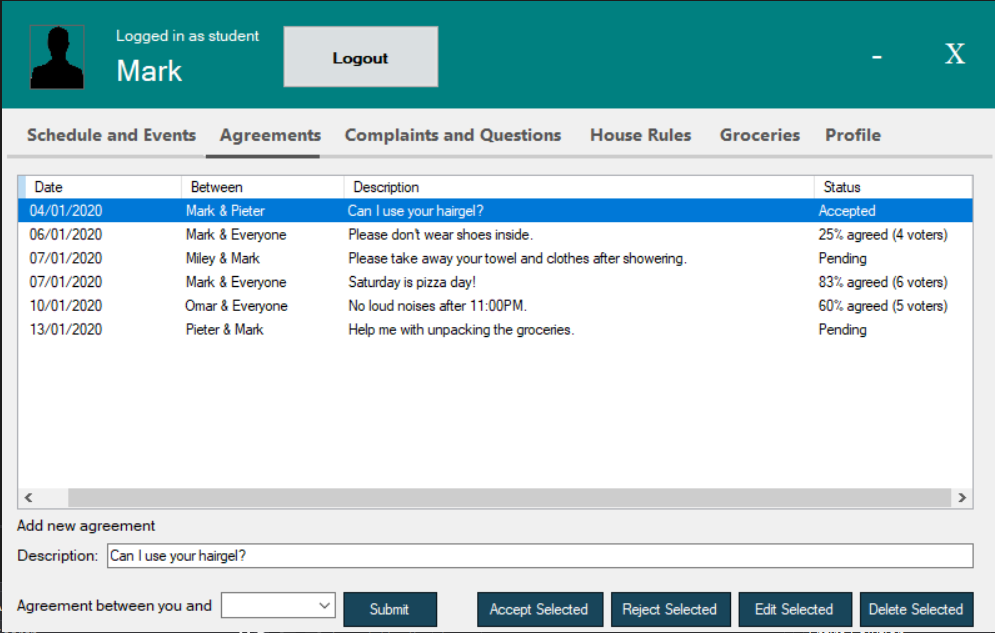995x633 pixels.
Task: Click the Accept Selected button
Action: click(x=539, y=610)
